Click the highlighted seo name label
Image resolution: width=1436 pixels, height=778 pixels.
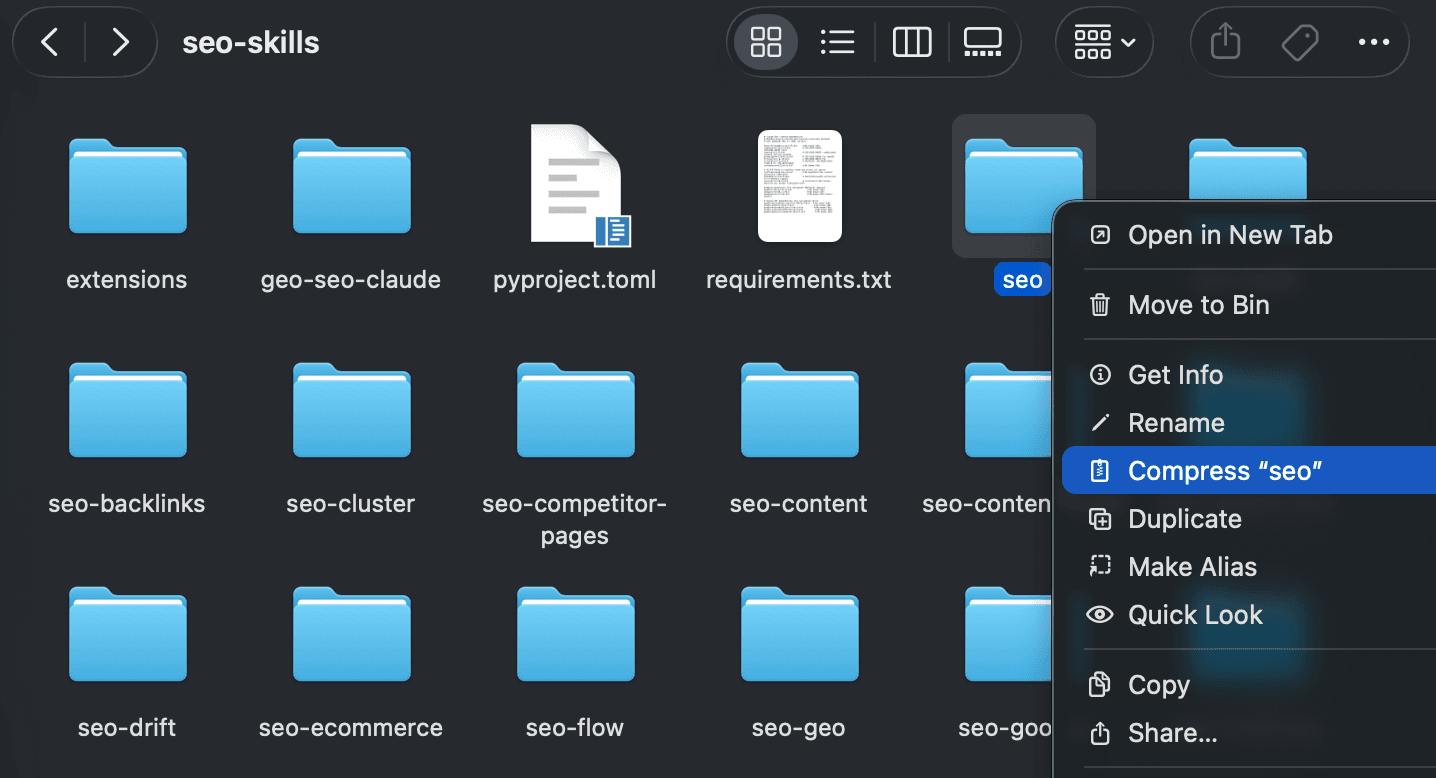(x=1022, y=280)
